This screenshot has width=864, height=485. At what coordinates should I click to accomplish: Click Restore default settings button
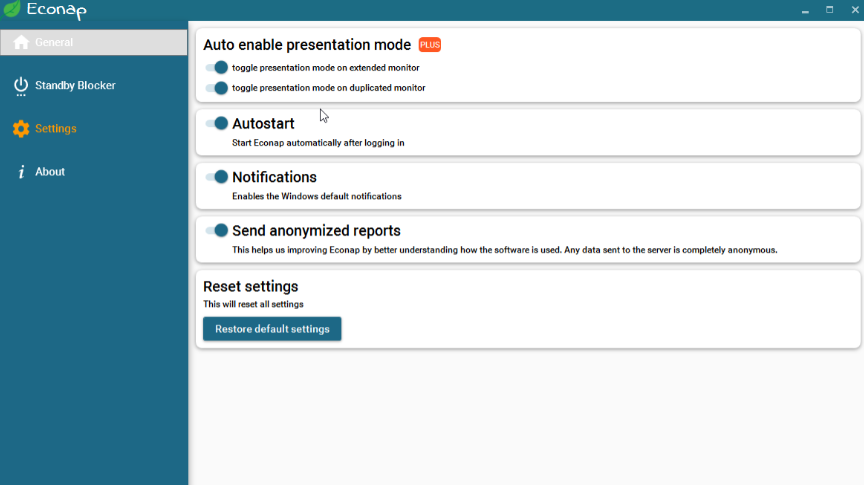click(x=272, y=329)
